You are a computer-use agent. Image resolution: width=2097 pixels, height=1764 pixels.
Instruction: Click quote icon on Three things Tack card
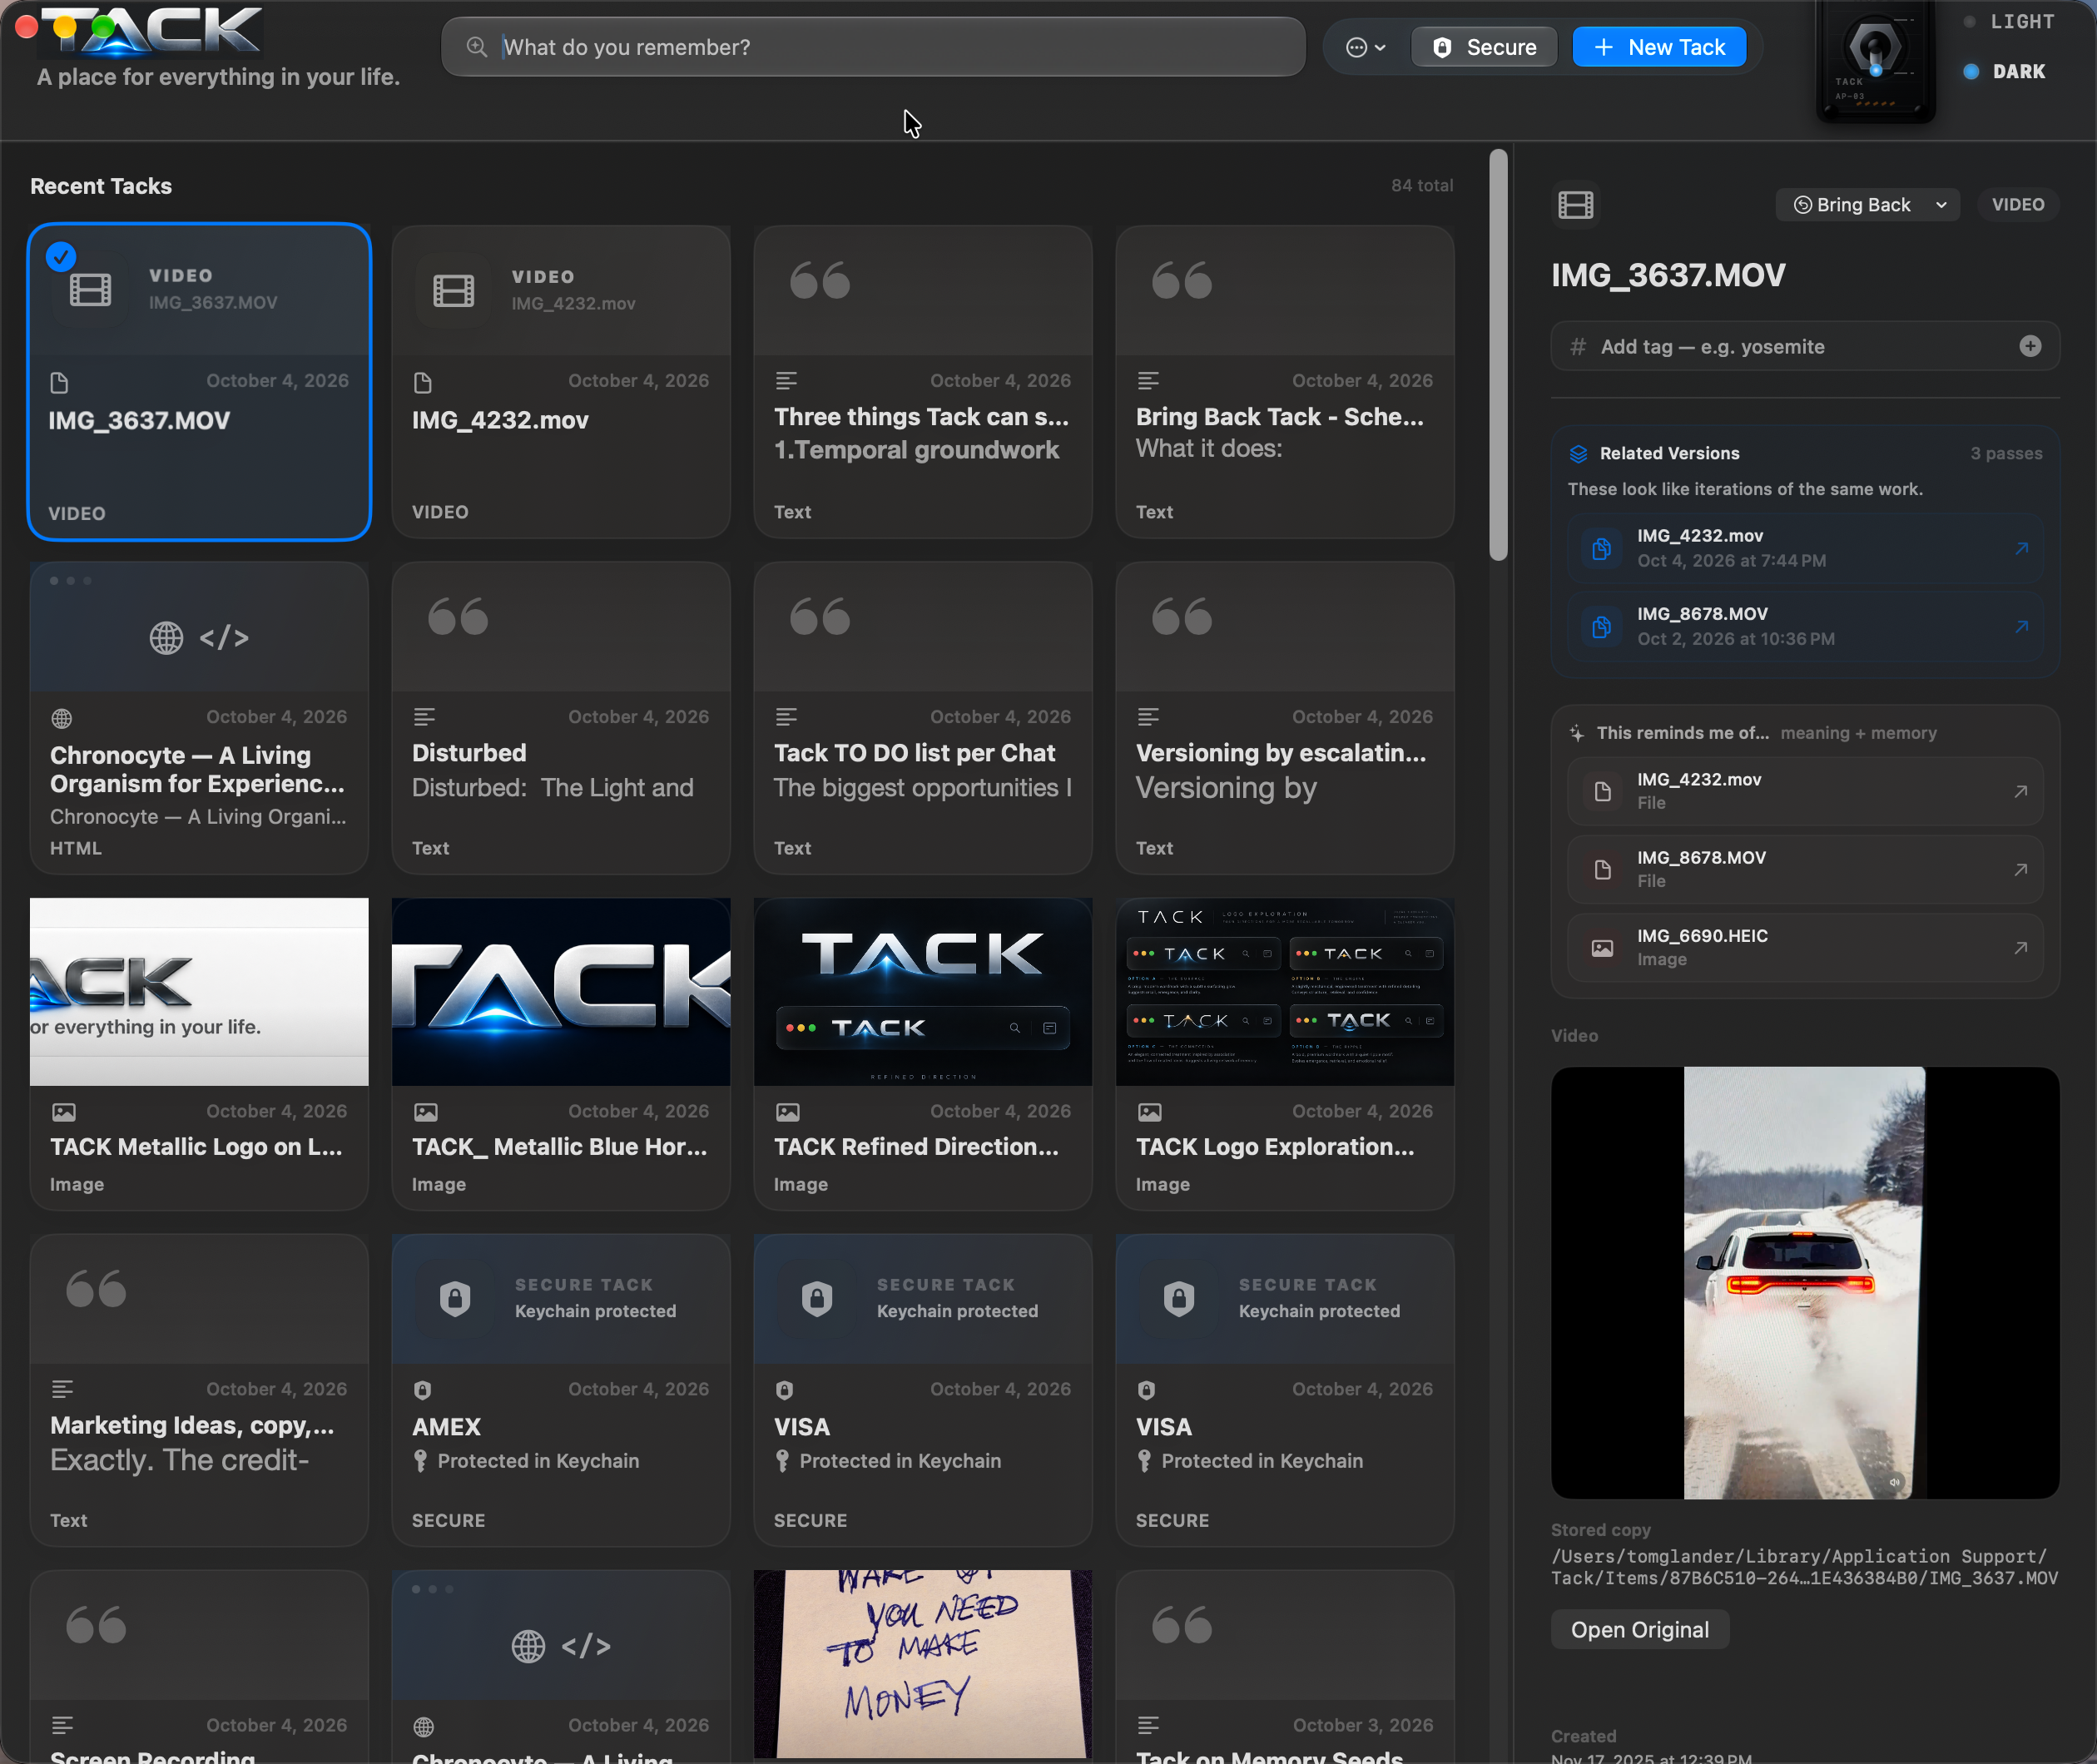(x=820, y=281)
